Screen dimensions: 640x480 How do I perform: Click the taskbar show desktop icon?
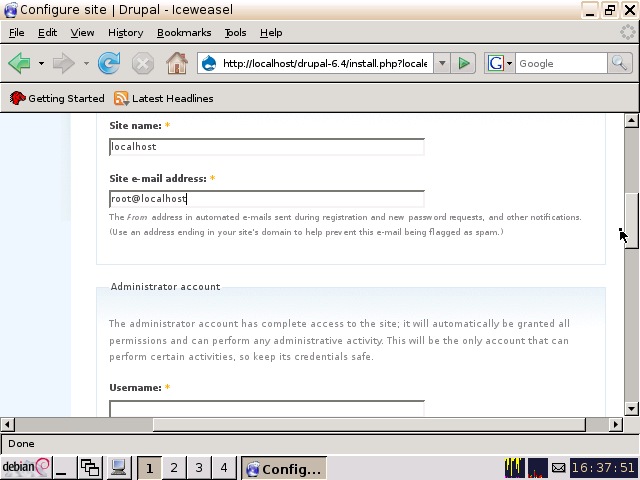64,468
